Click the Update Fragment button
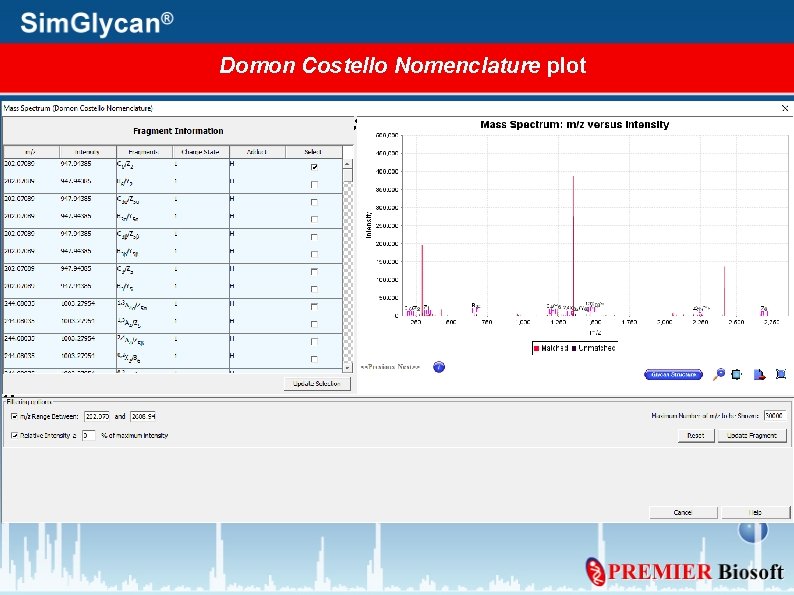 pos(752,435)
